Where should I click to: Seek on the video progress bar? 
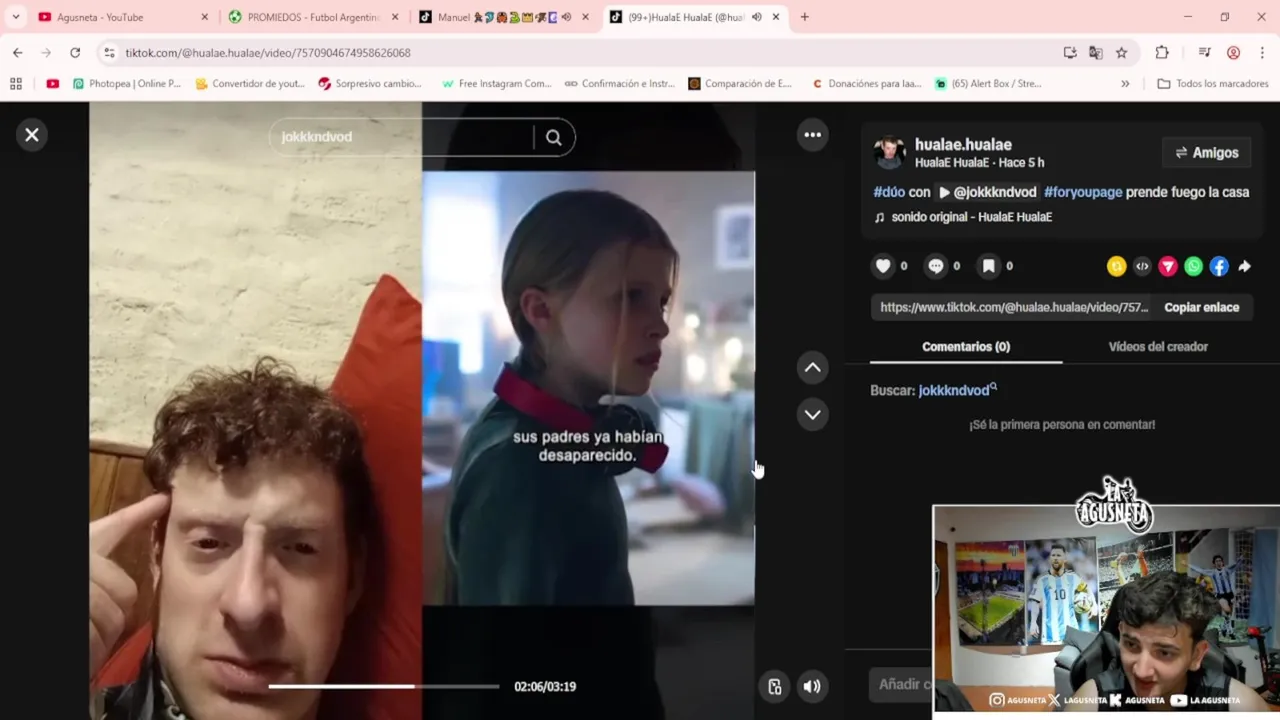click(x=384, y=686)
